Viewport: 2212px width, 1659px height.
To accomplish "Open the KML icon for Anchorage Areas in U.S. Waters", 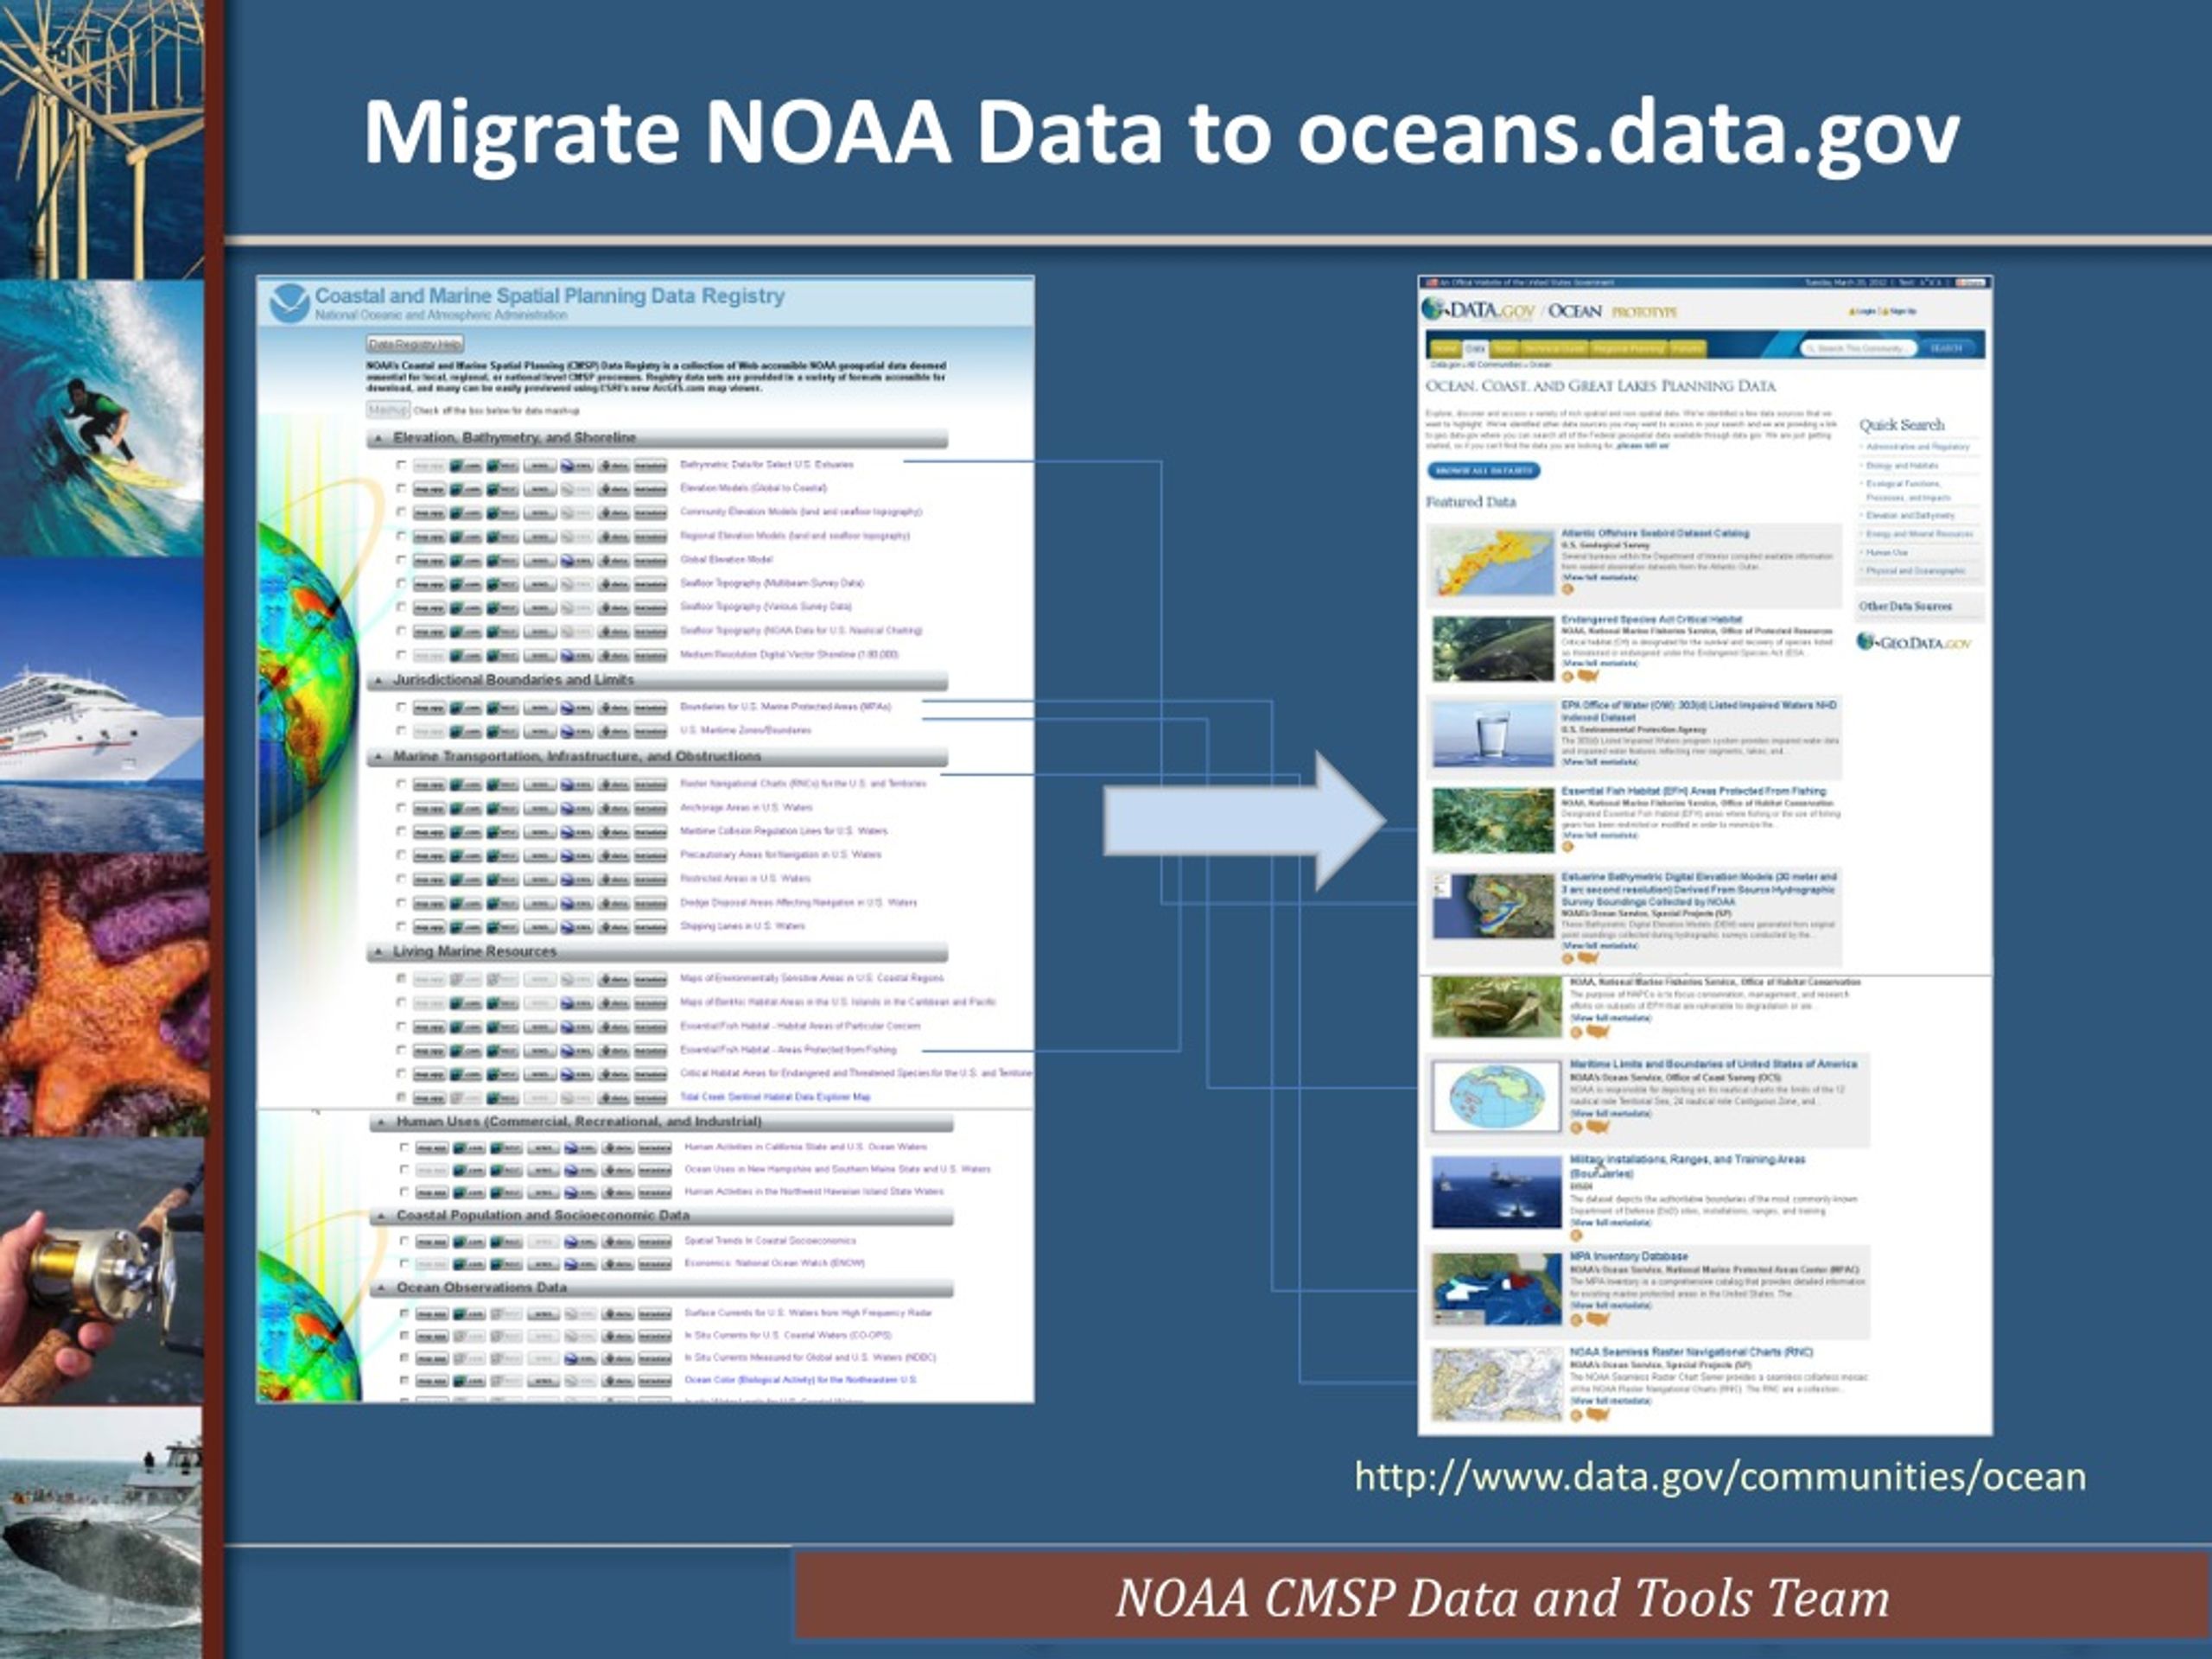I will [x=577, y=808].
